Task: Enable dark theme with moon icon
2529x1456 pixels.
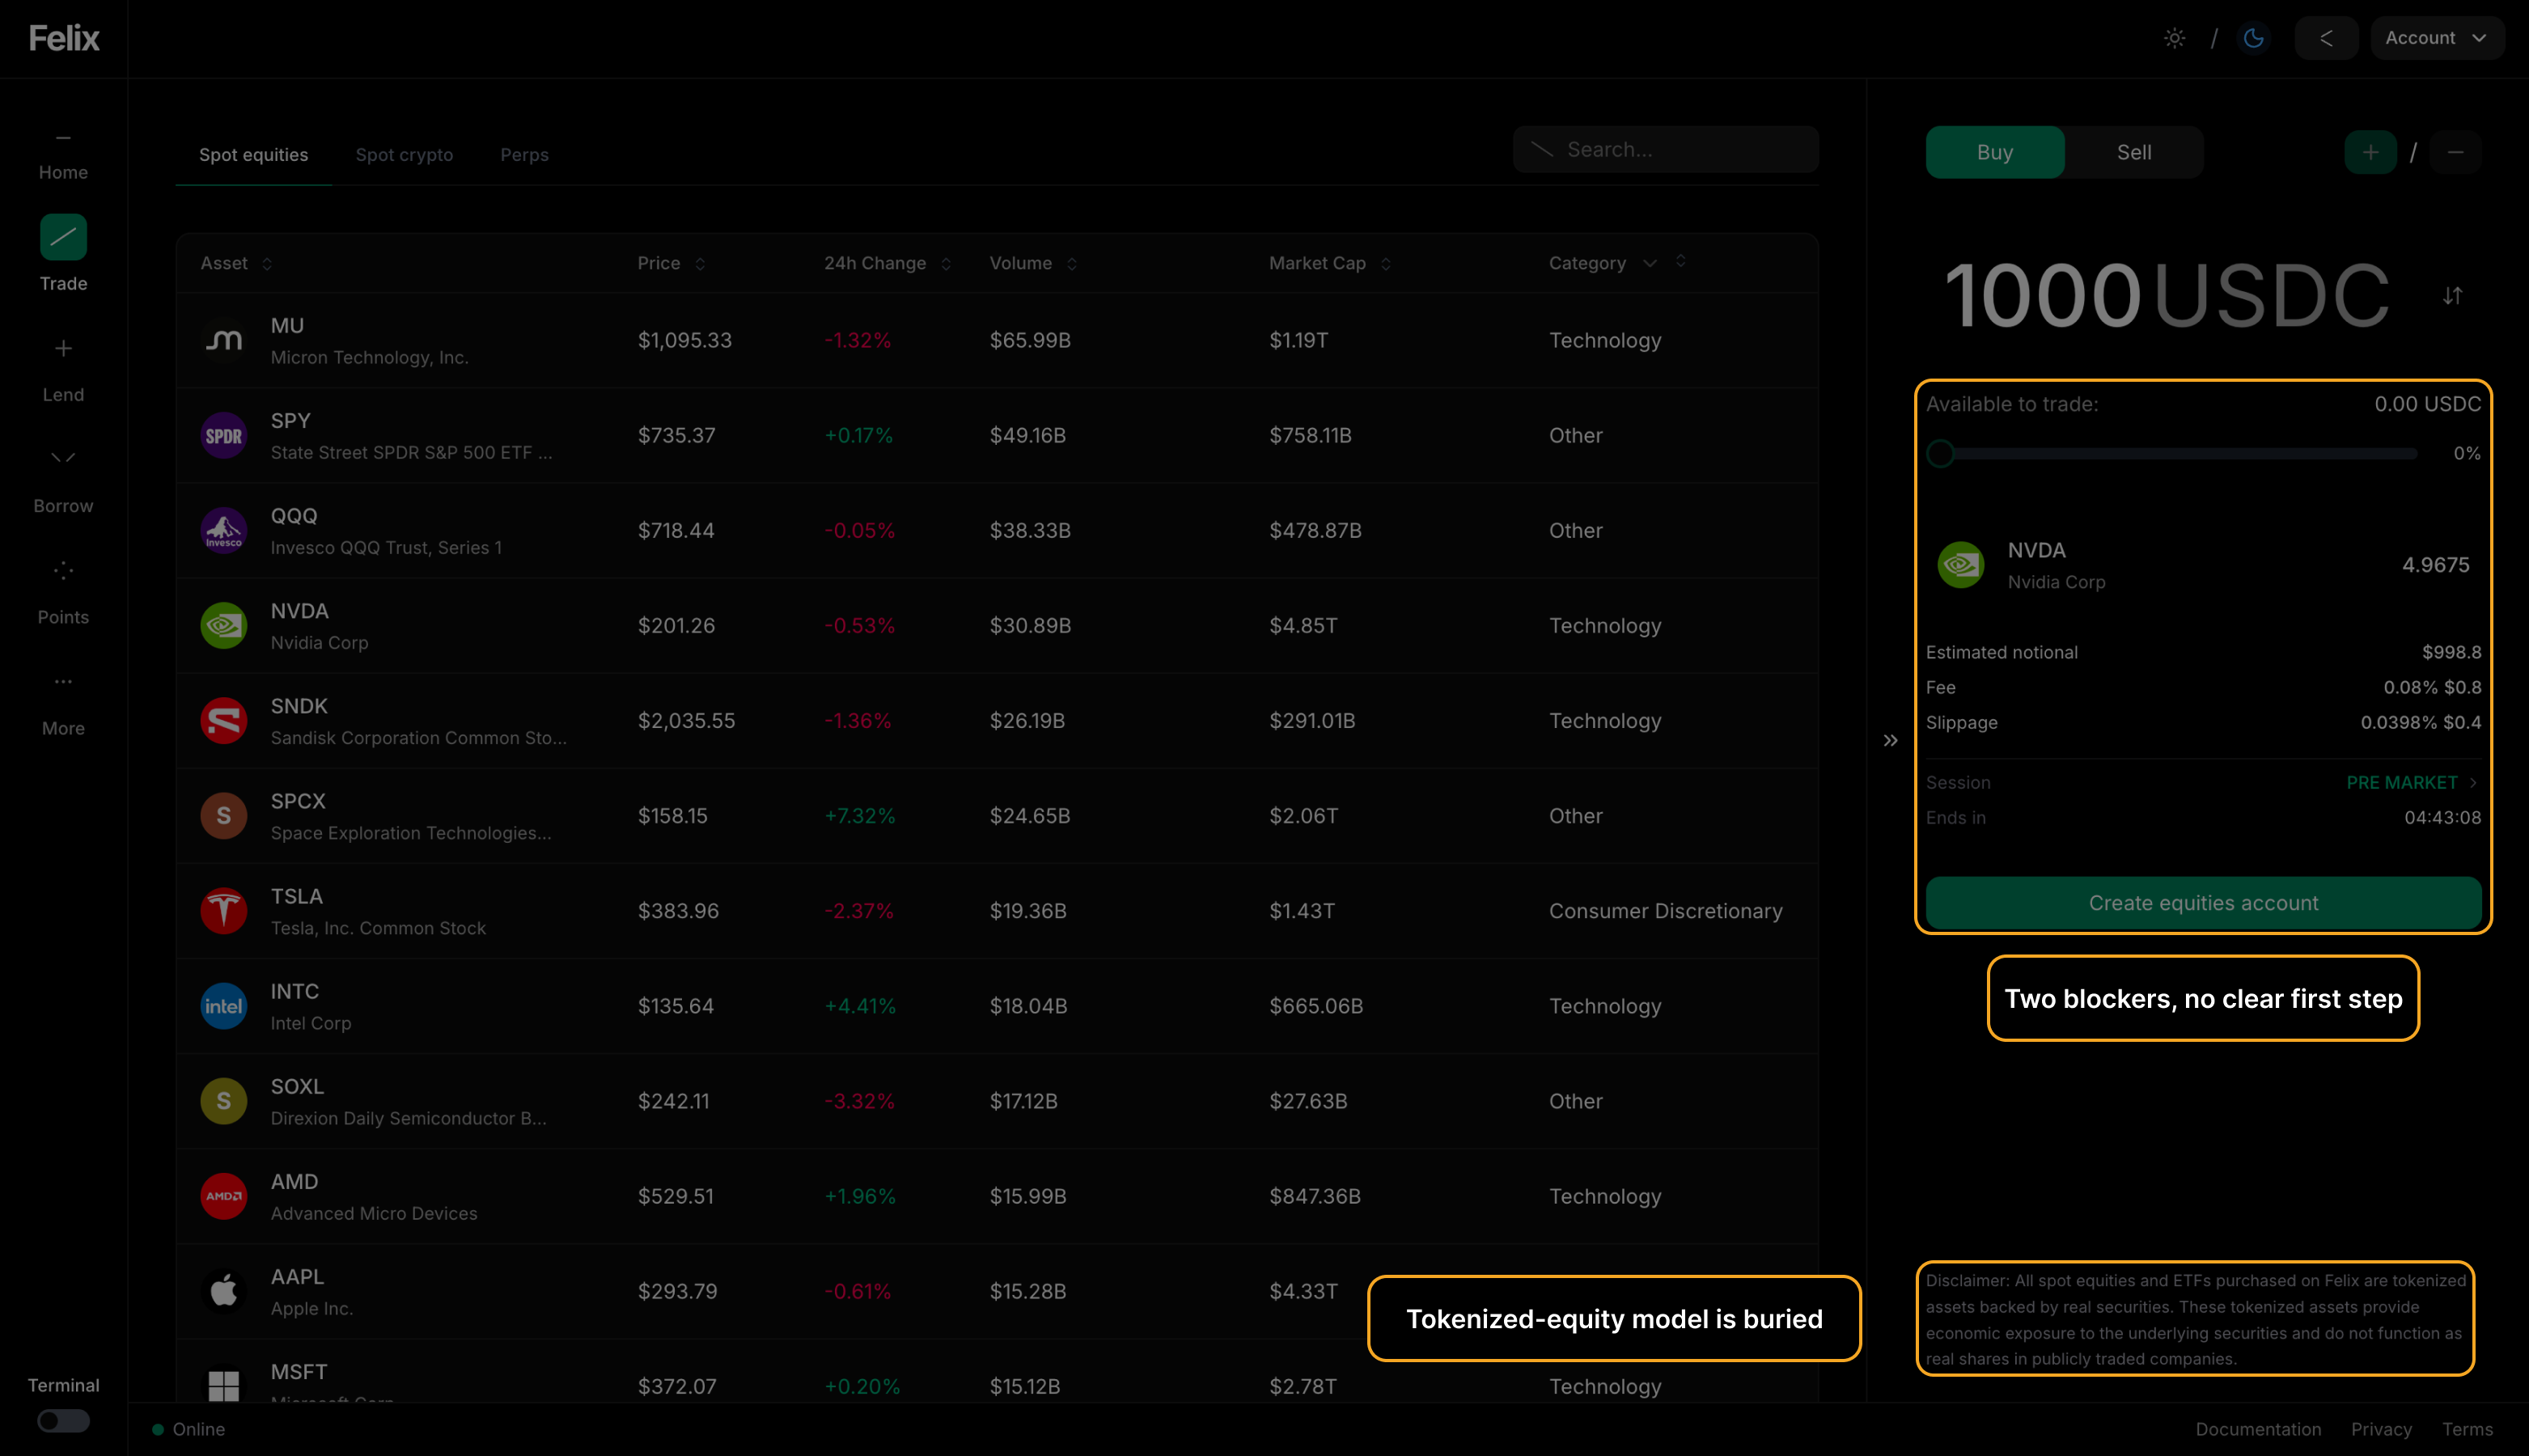Action: pyautogui.click(x=2253, y=38)
